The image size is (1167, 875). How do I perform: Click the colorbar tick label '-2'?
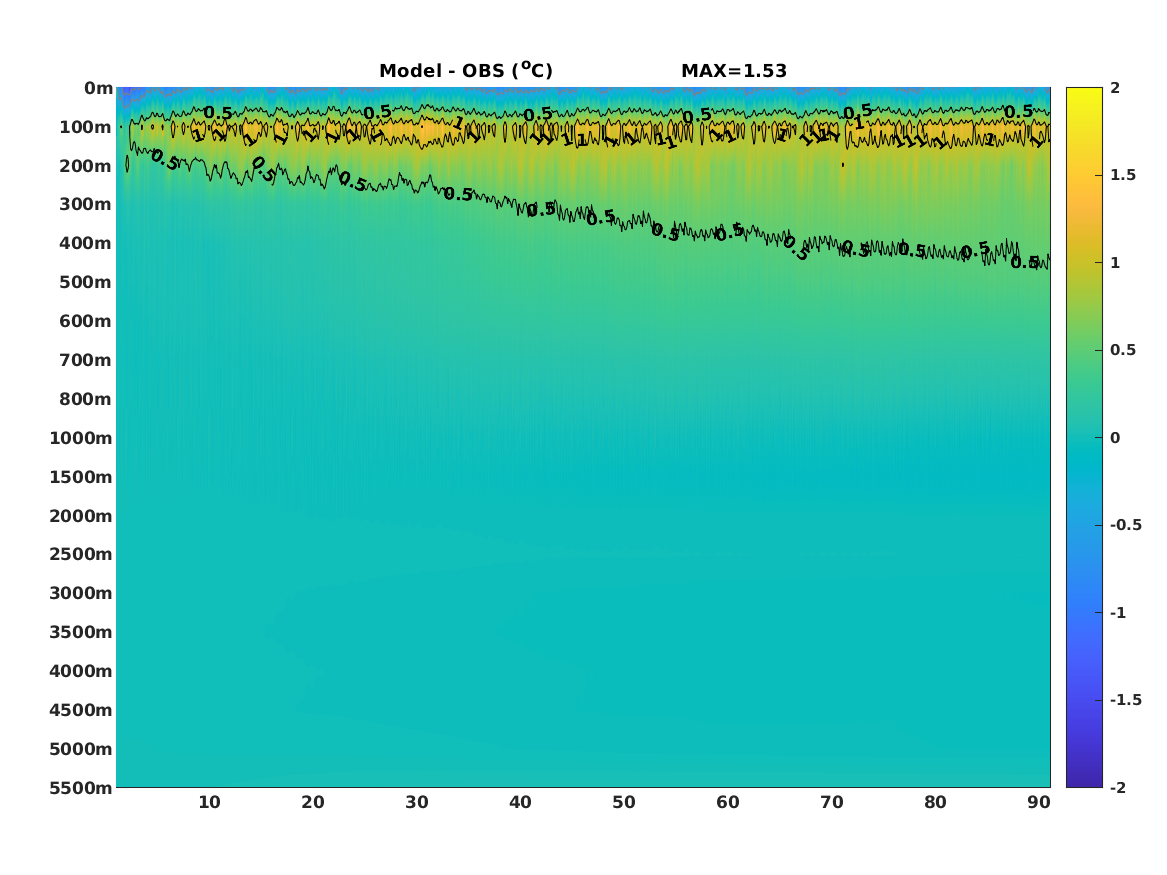[1118, 787]
